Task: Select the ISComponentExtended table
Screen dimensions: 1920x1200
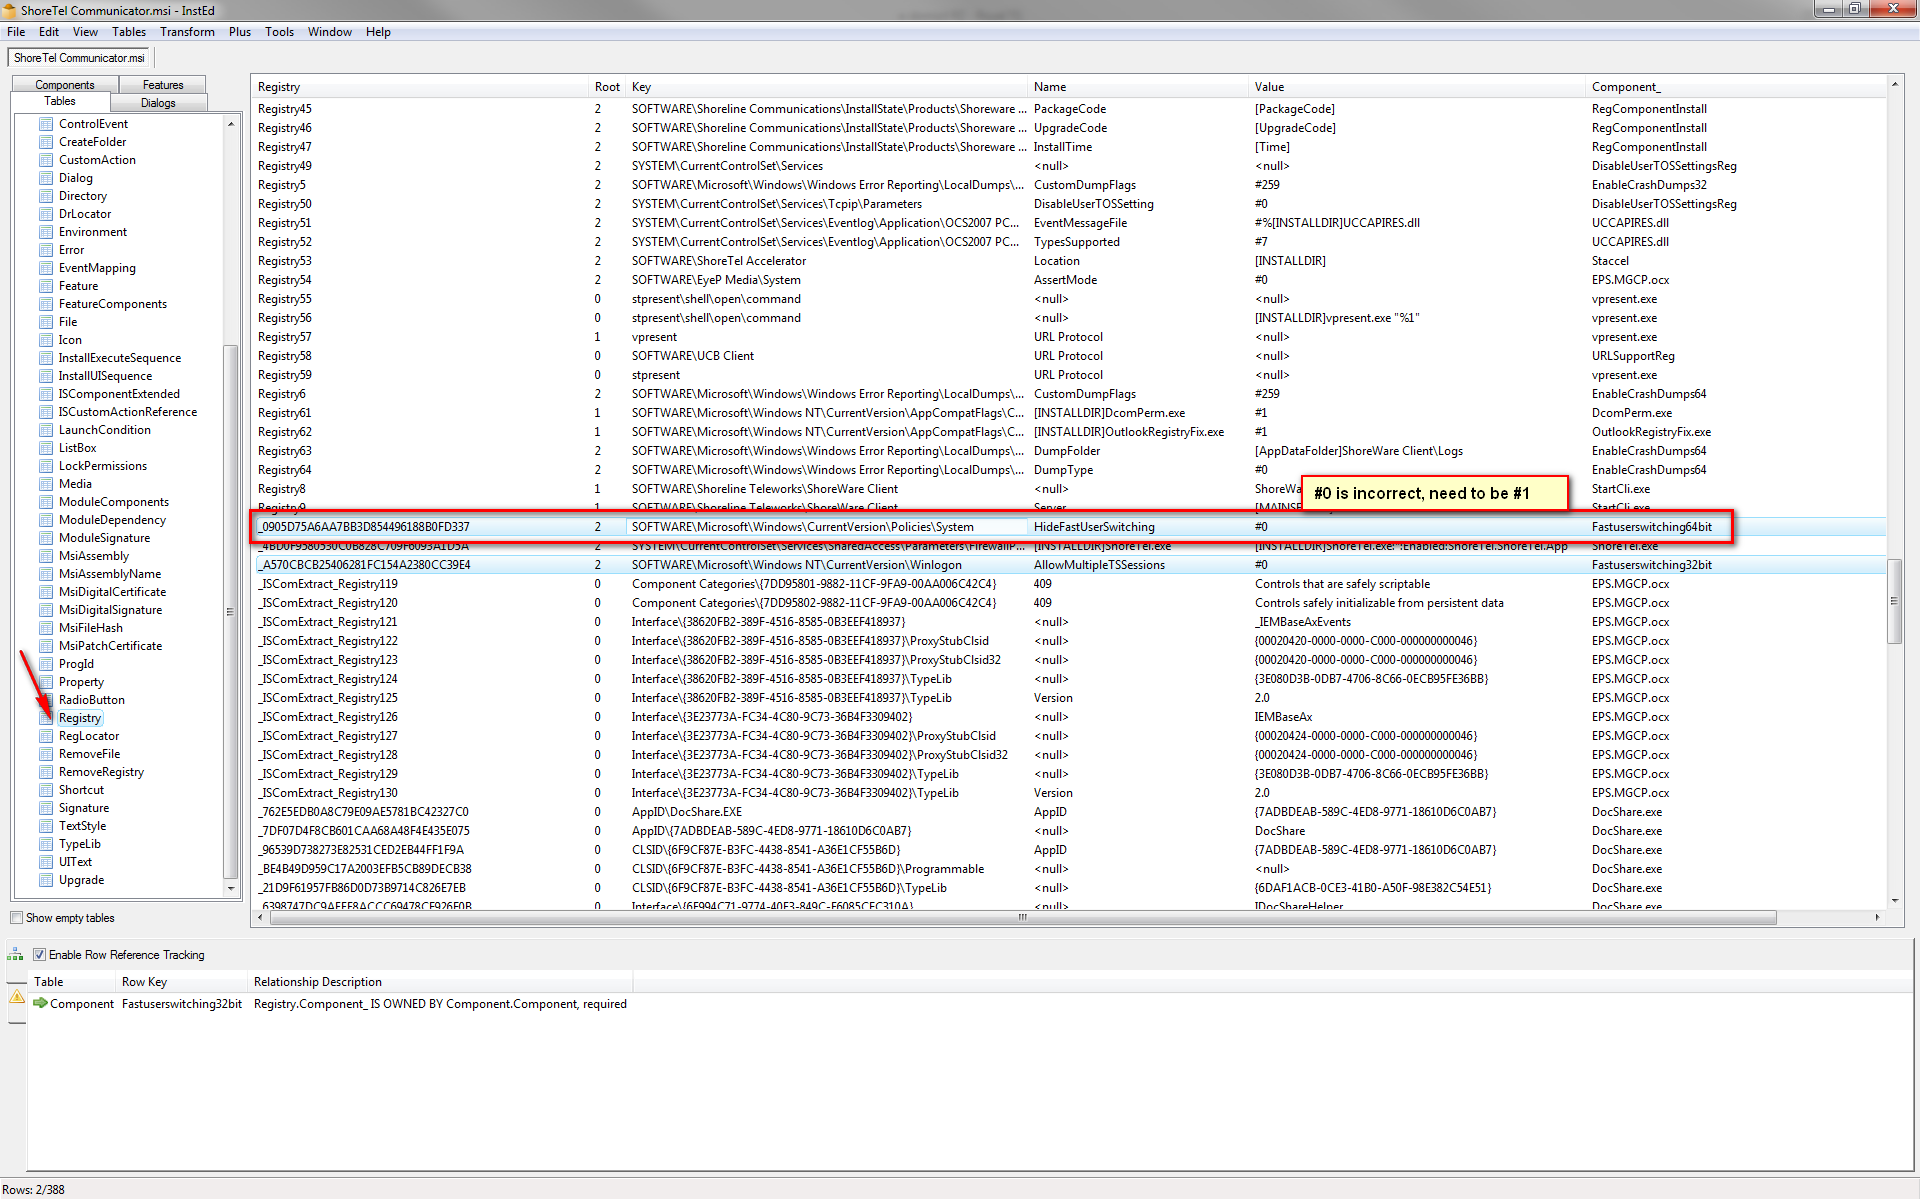Action: coord(119,394)
